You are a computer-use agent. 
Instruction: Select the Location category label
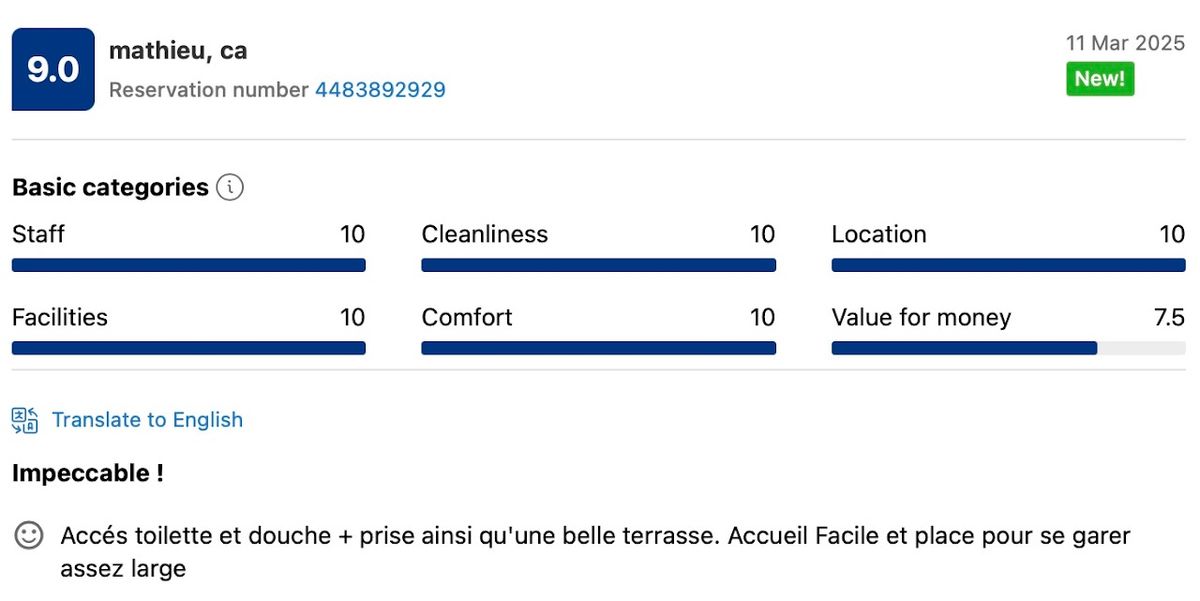879,234
